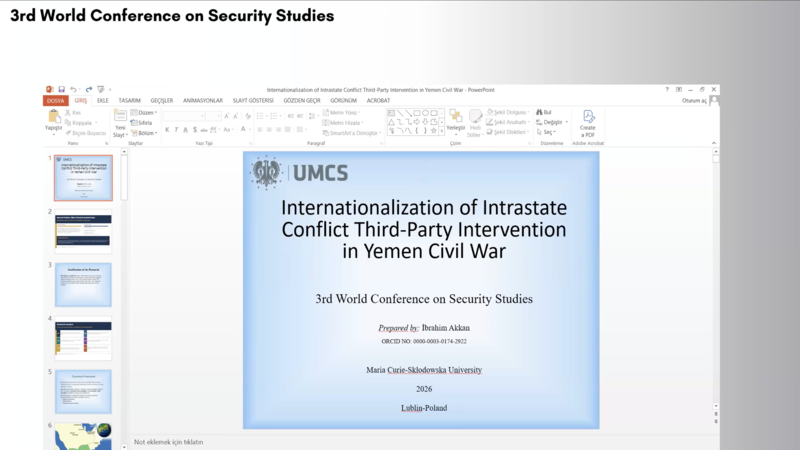
Task: Toggle center text alignment
Action: point(269,130)
